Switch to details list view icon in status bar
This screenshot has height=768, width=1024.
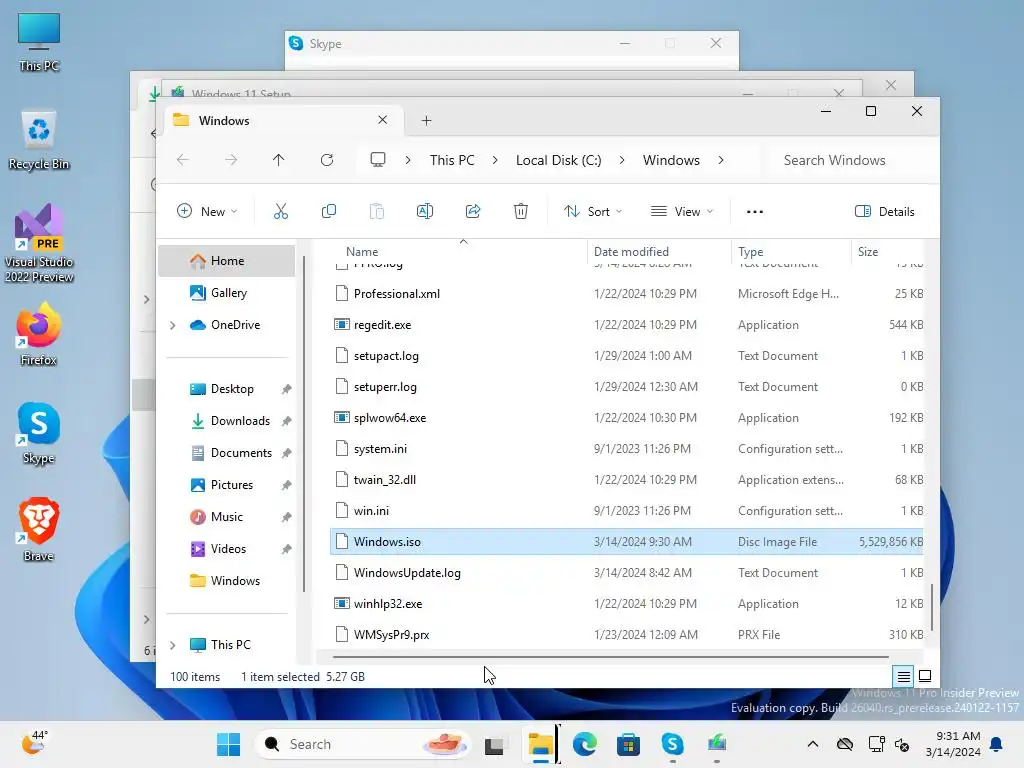[x=903, y=677]
